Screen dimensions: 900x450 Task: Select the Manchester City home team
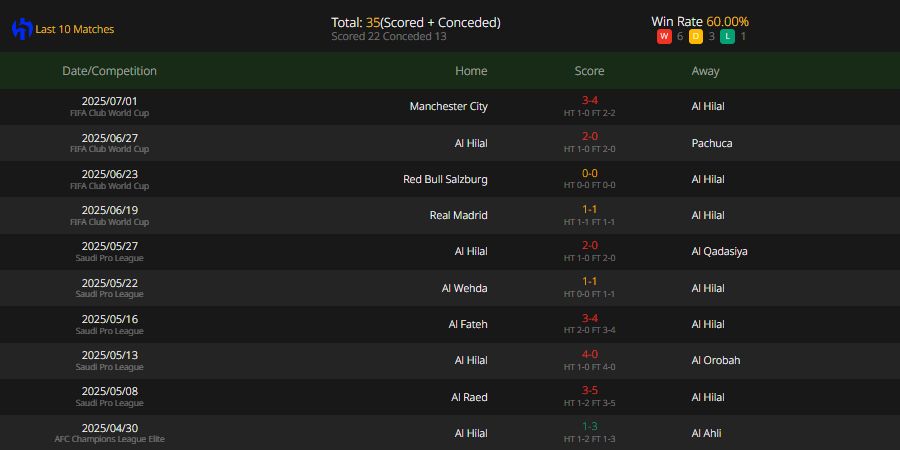click(448, 106)
